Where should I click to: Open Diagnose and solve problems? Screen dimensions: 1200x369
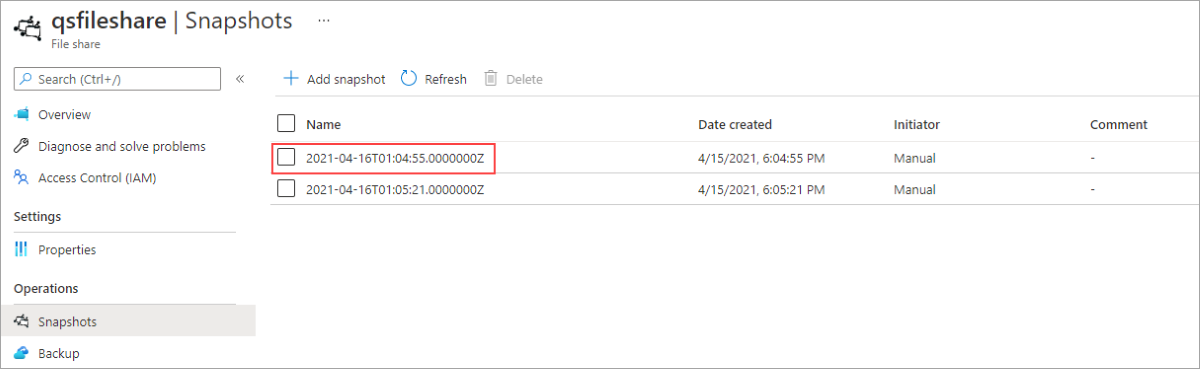[122, 146]
